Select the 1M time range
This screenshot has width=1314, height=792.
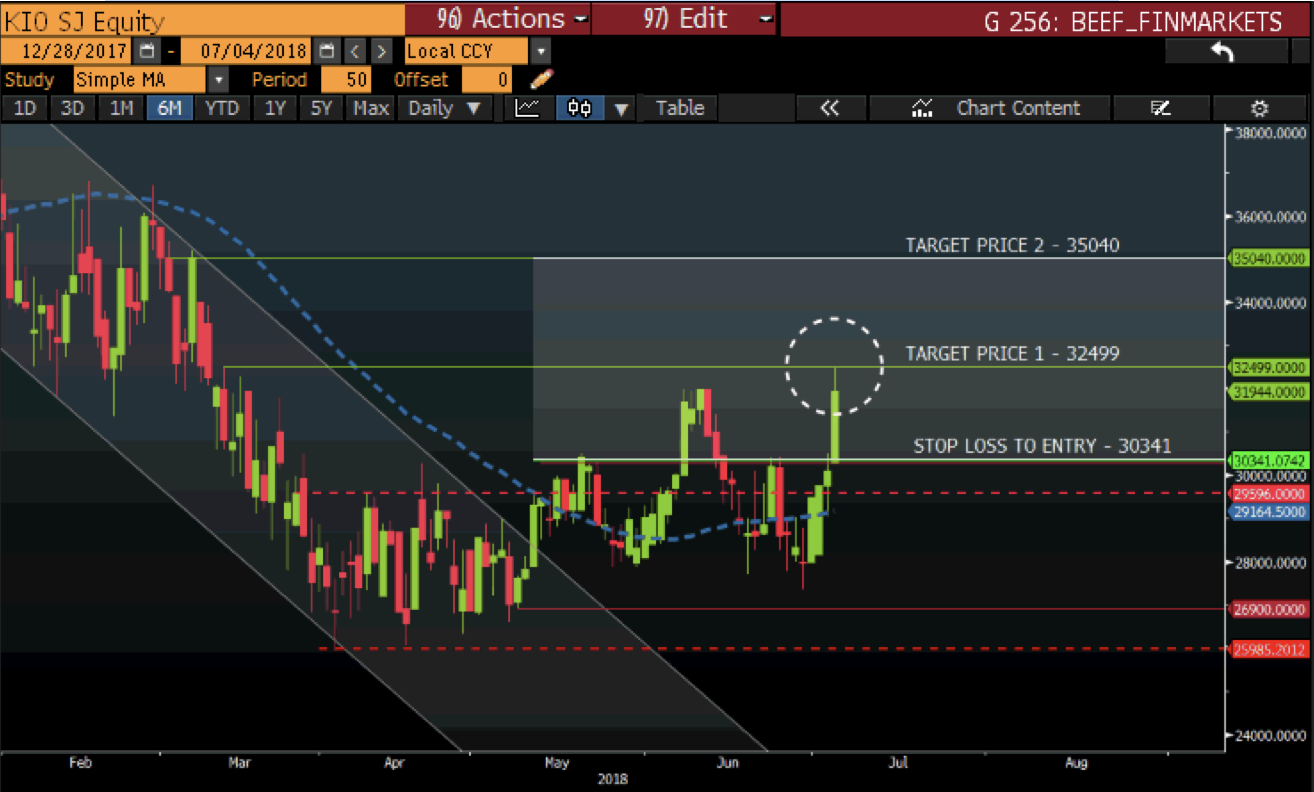tap(121, 108)
